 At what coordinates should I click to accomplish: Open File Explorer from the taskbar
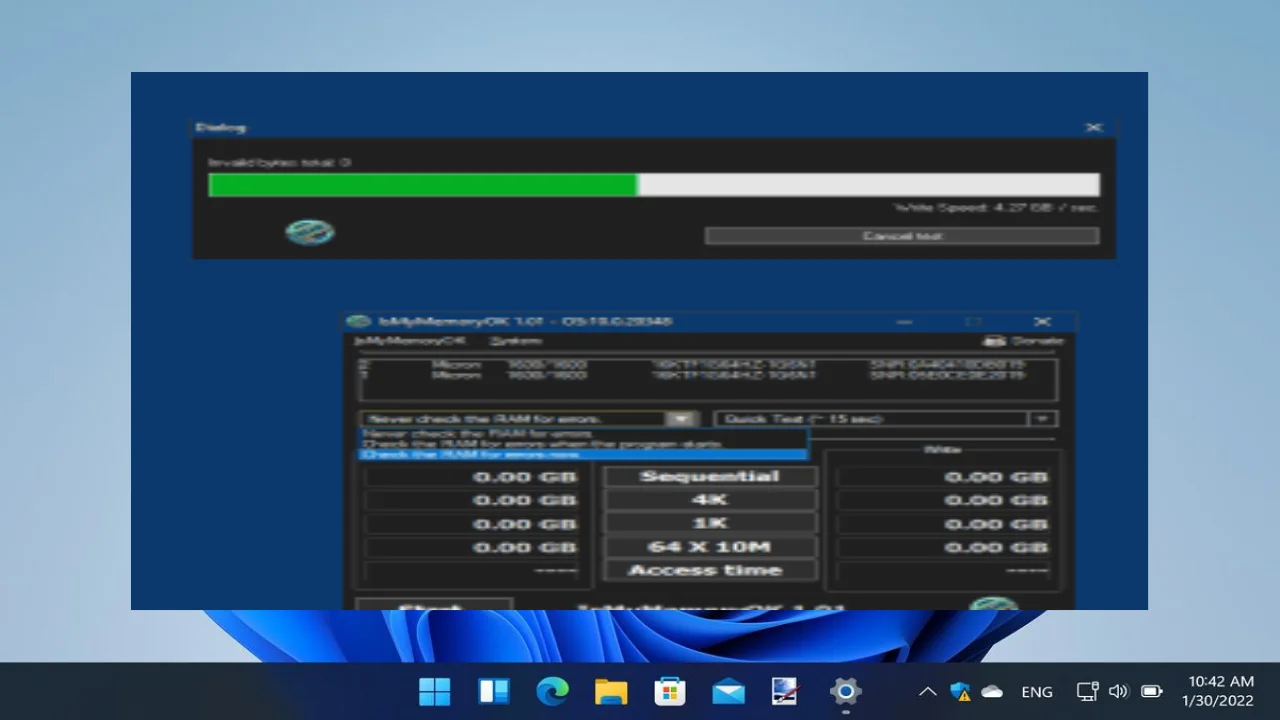[611, 691]
